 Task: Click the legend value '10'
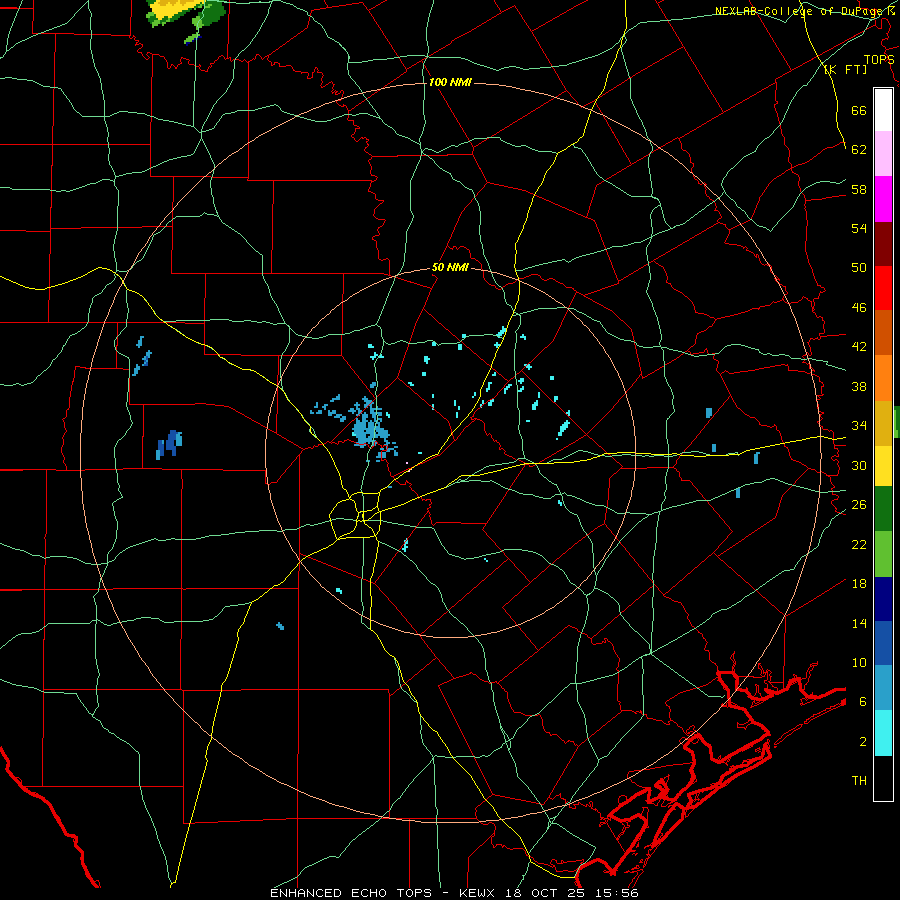tap(859, 662)
